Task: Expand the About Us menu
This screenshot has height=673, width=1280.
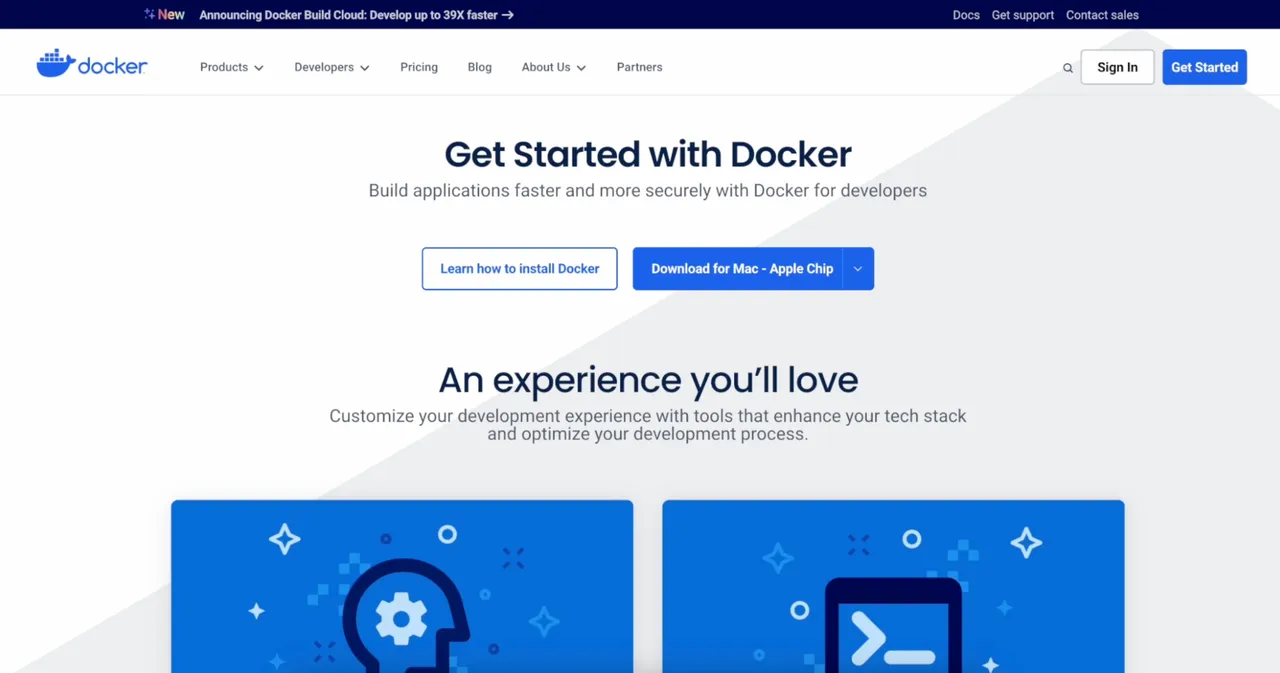Action: pyautogui.click(x=554, y=67)
